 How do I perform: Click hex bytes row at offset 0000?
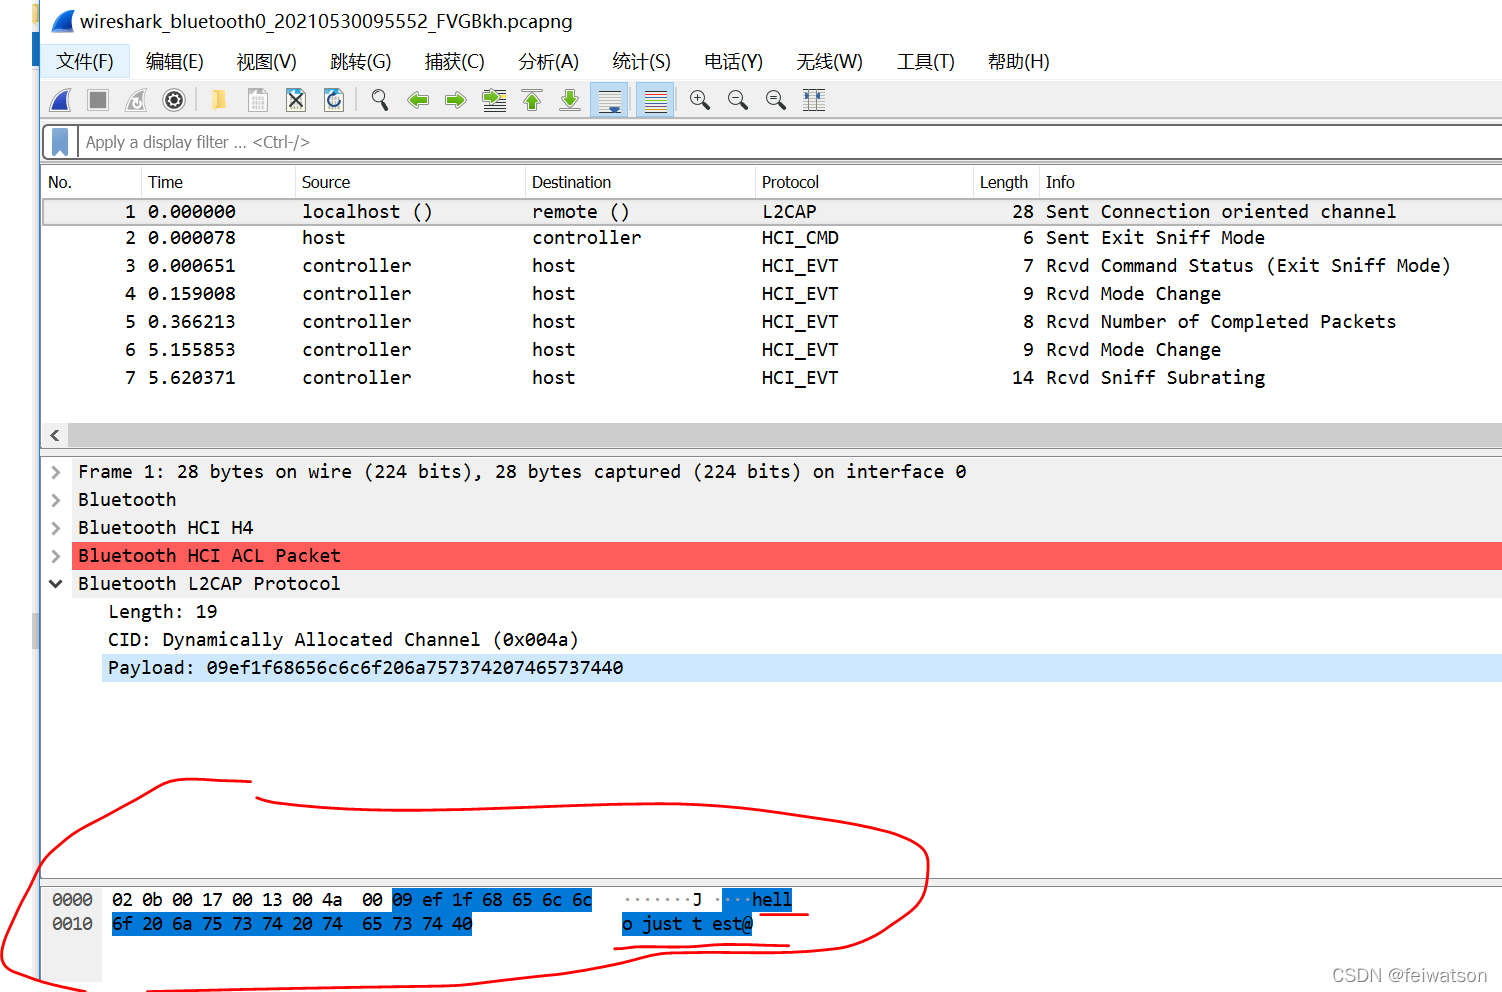click(352, 900)
